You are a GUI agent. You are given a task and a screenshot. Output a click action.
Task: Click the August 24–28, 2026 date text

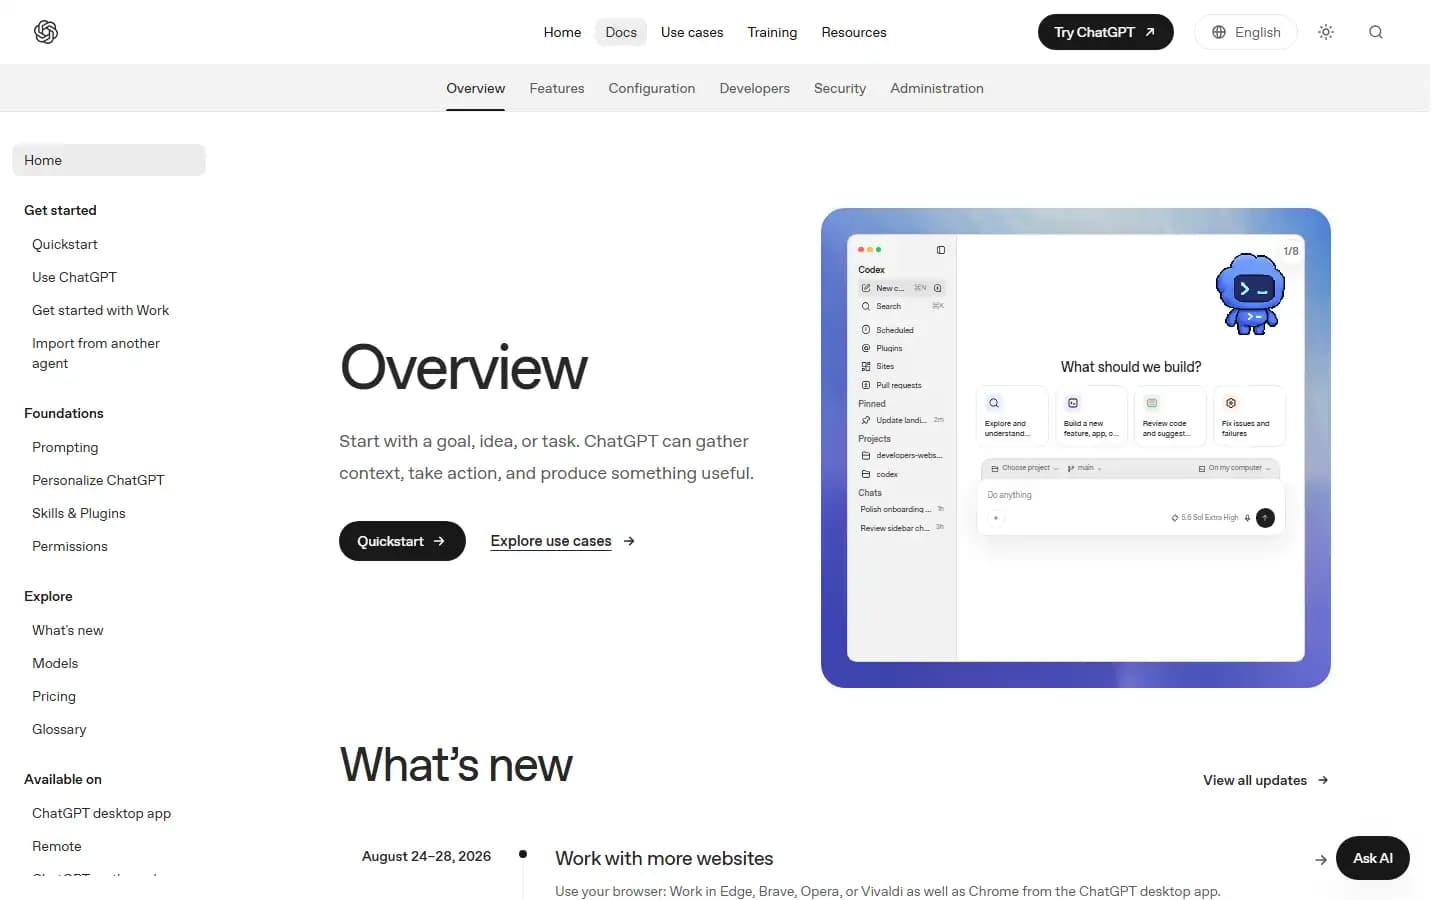[426, 856]
